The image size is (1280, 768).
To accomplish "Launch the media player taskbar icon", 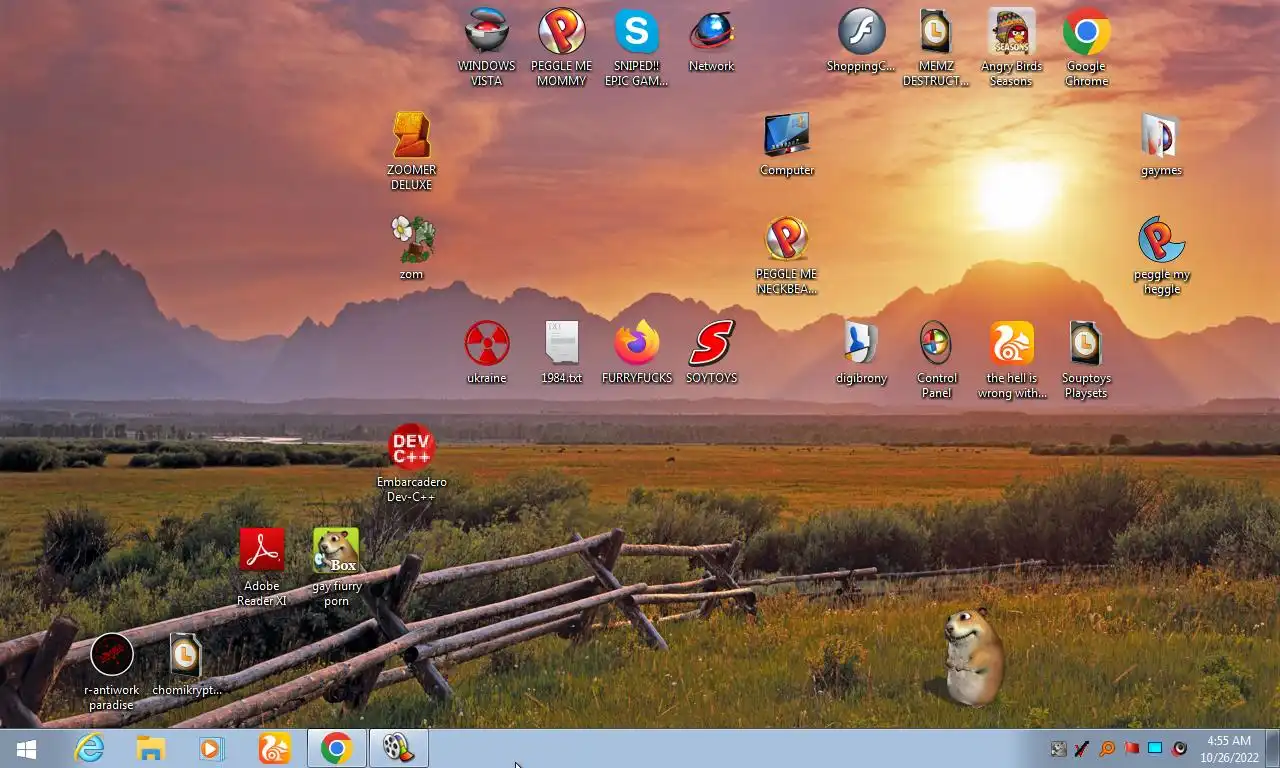I will [x=212, y=748].
